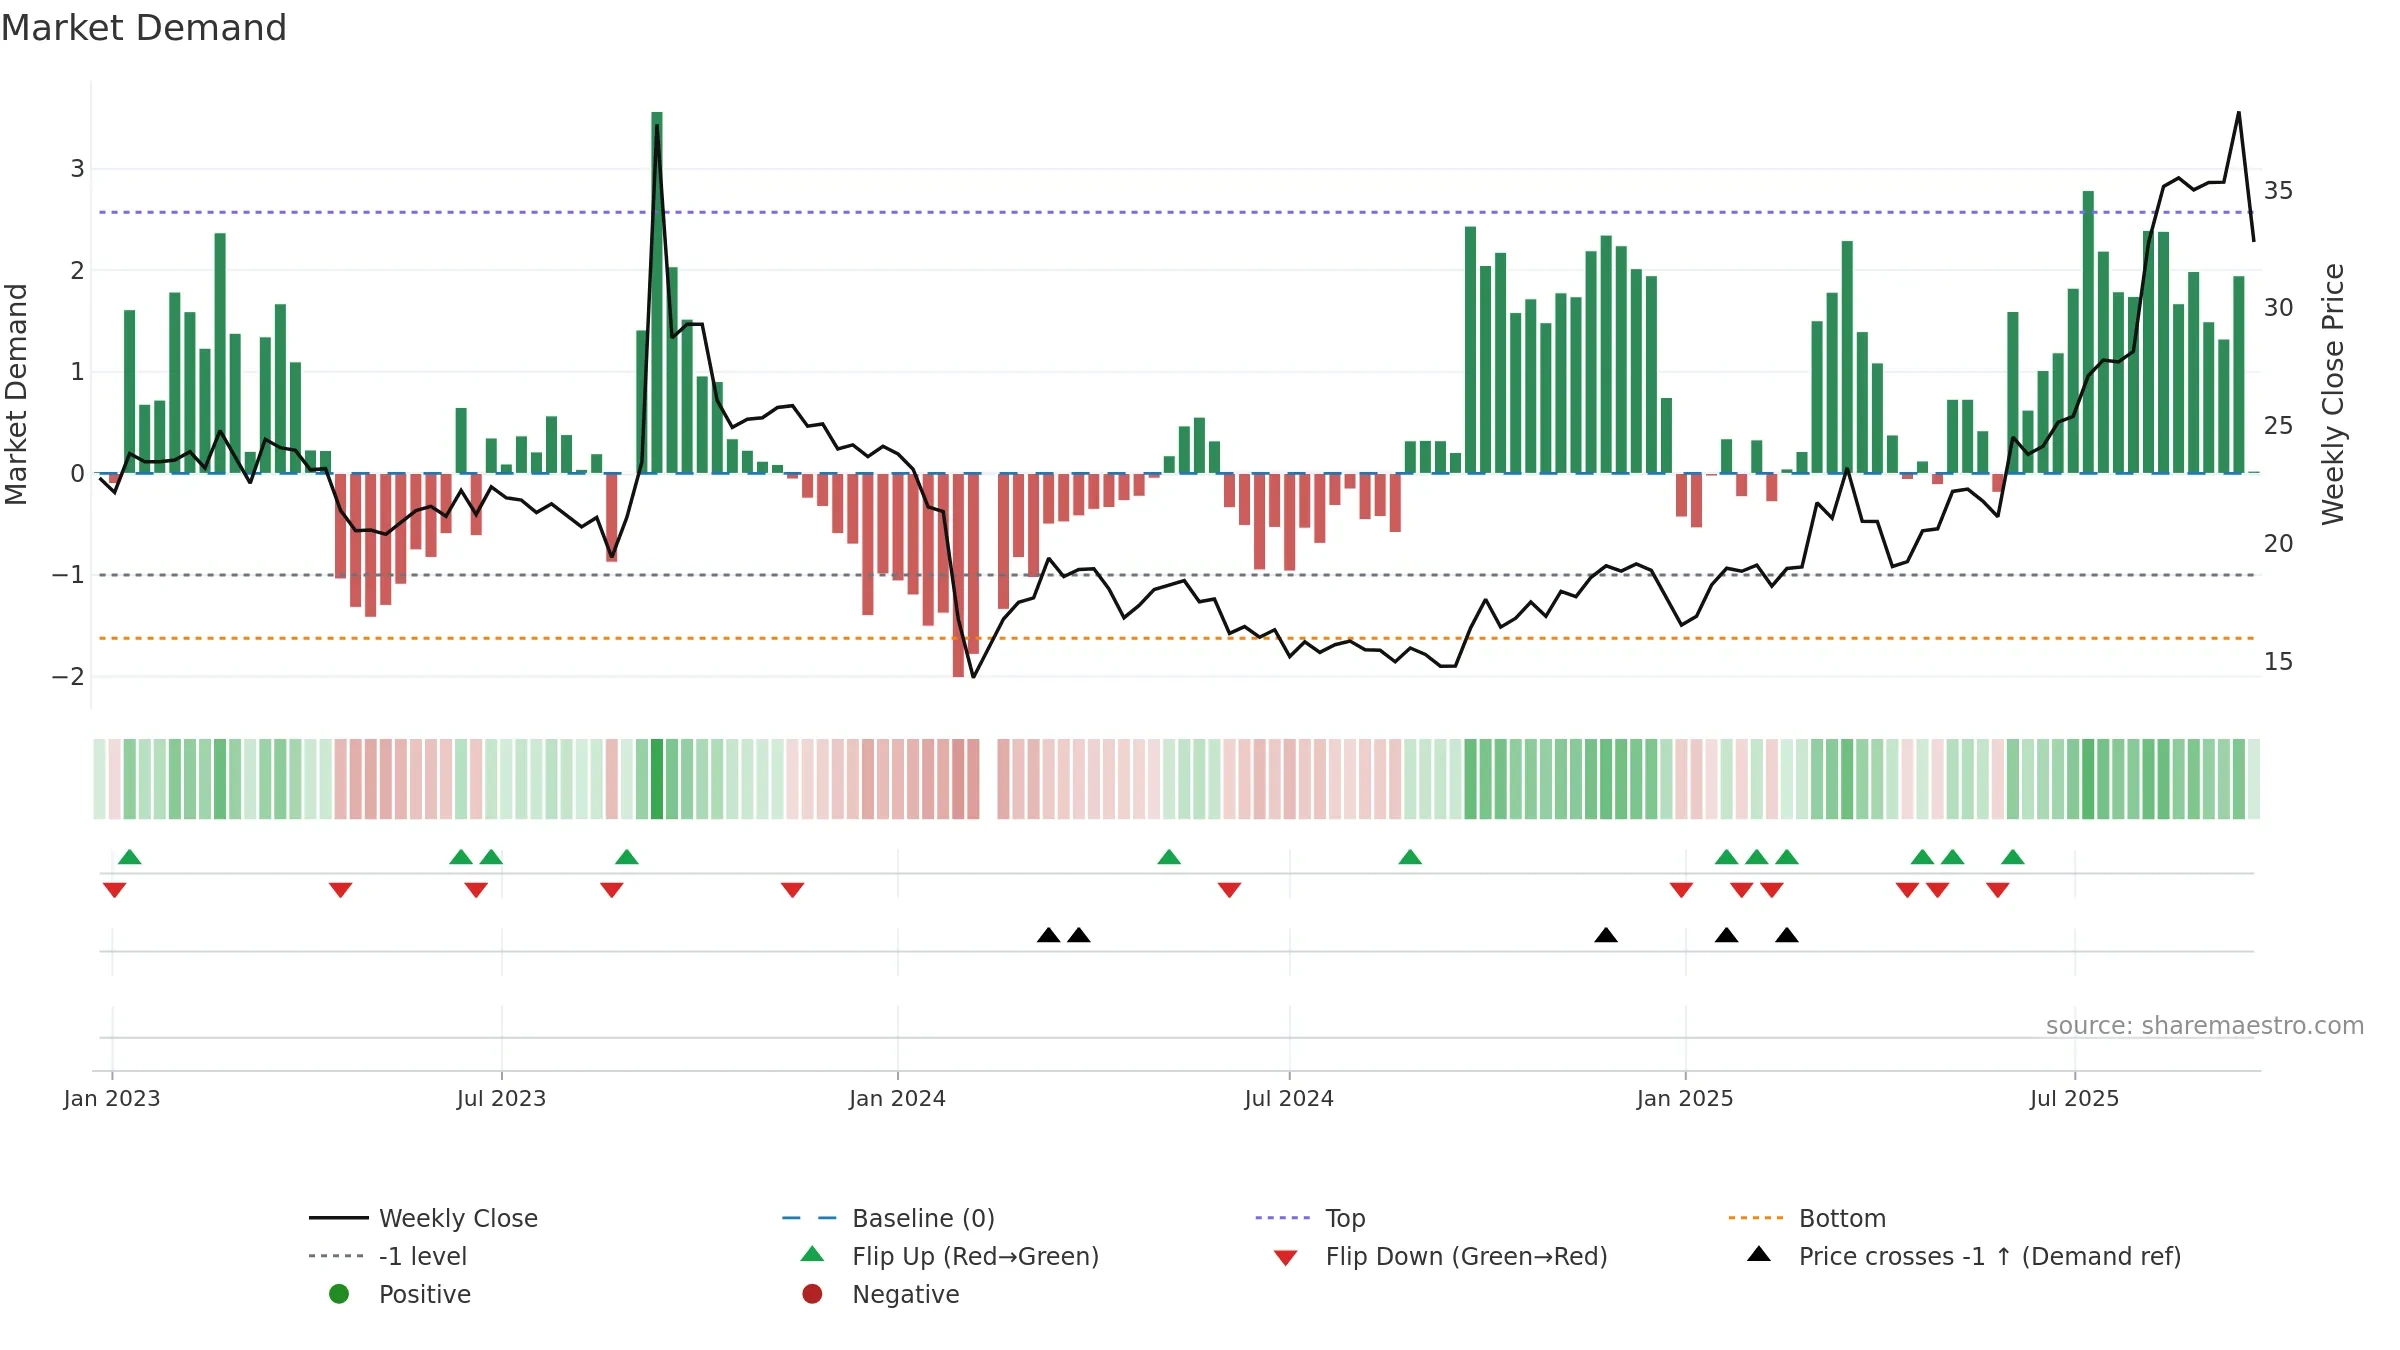Click the red Flip Down legend triangle icon
This screenshot has width=2400, height=1350.
(x=1286, y=1258)
